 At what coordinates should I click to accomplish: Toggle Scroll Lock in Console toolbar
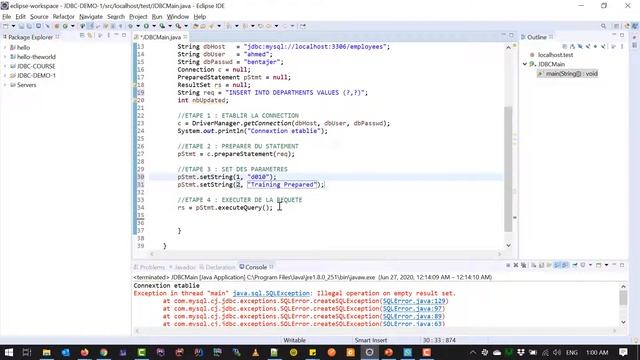(x=542, y=265)
